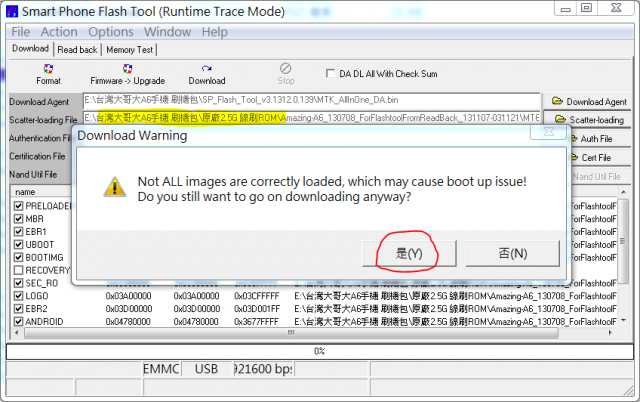Click the disabled Stop icon
This screenshot has height=402, width=640.
[285, 68]
